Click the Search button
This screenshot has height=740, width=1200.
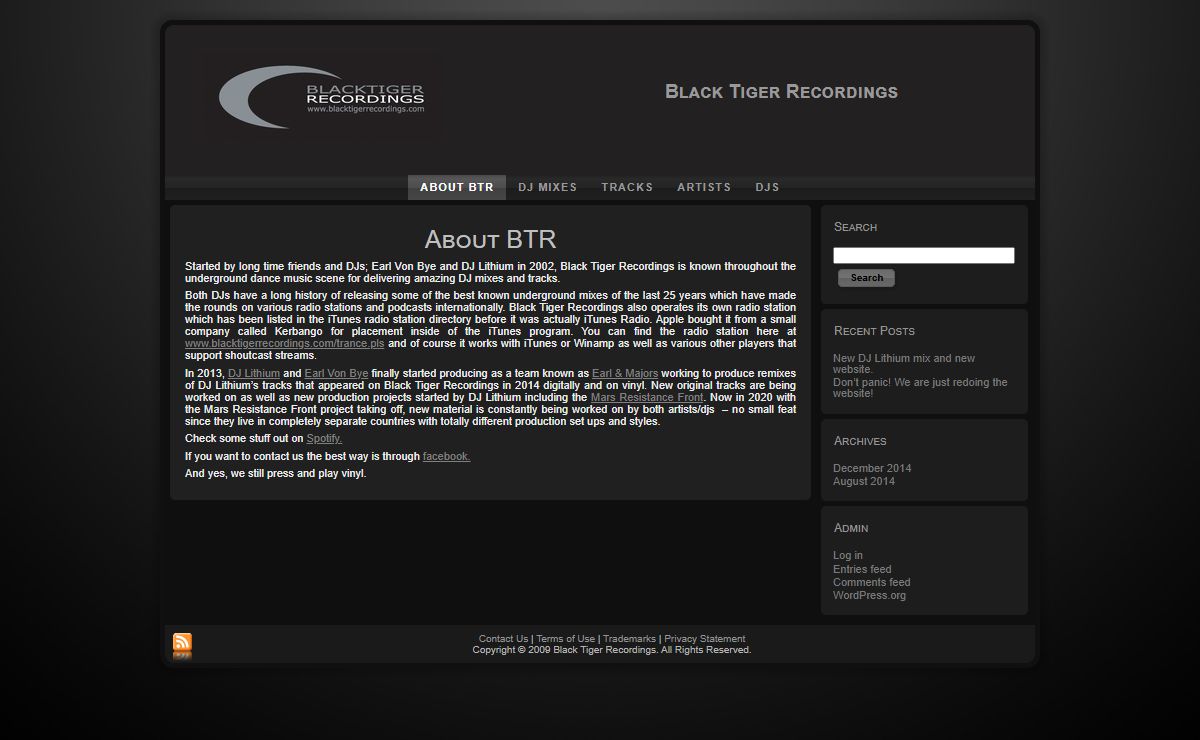(866, 278)
